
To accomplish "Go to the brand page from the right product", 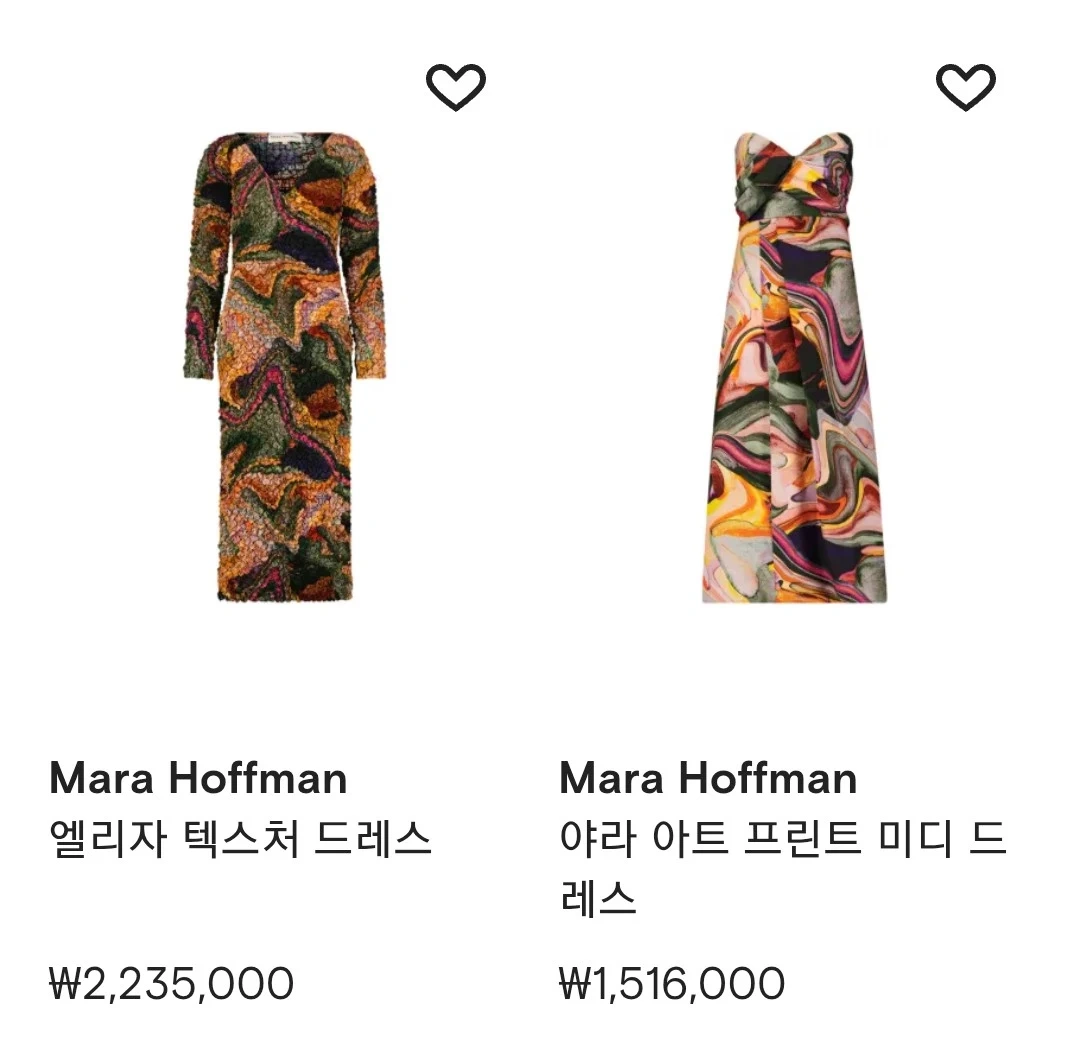I will [x=708, y=778].
